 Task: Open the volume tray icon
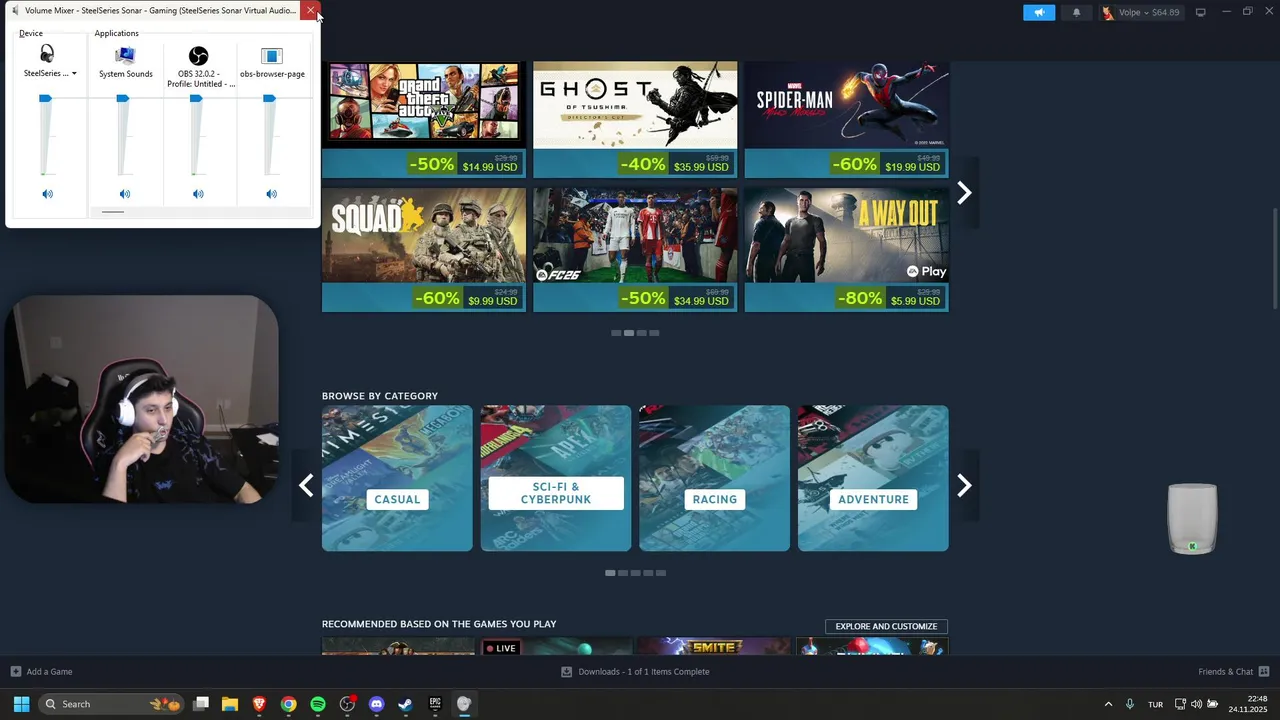[1196, 704]
